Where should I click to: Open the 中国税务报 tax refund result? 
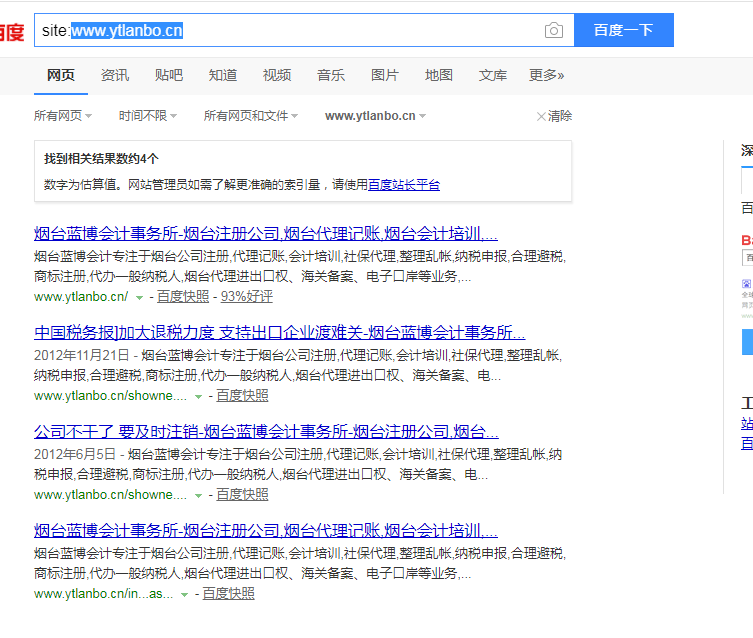(x=279, y=333)
